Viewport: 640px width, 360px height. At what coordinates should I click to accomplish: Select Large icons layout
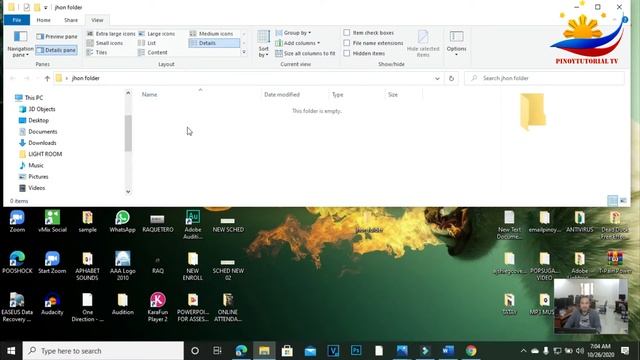click(157, 33)
